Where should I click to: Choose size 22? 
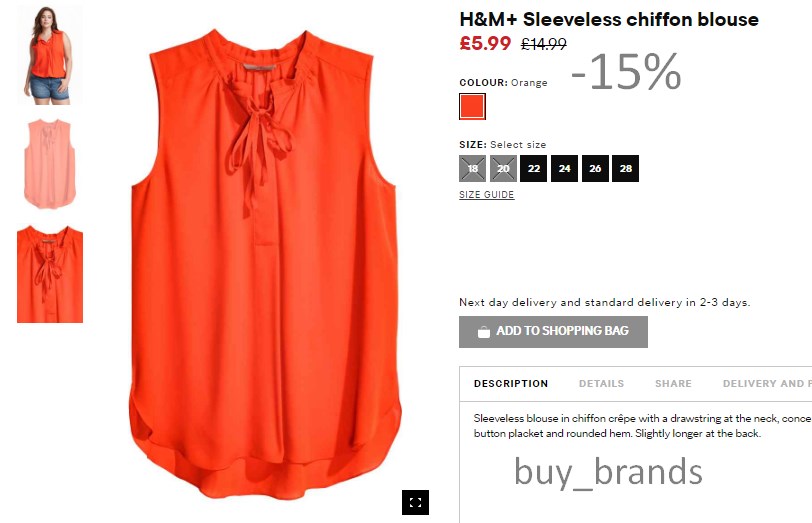(534, 168)
